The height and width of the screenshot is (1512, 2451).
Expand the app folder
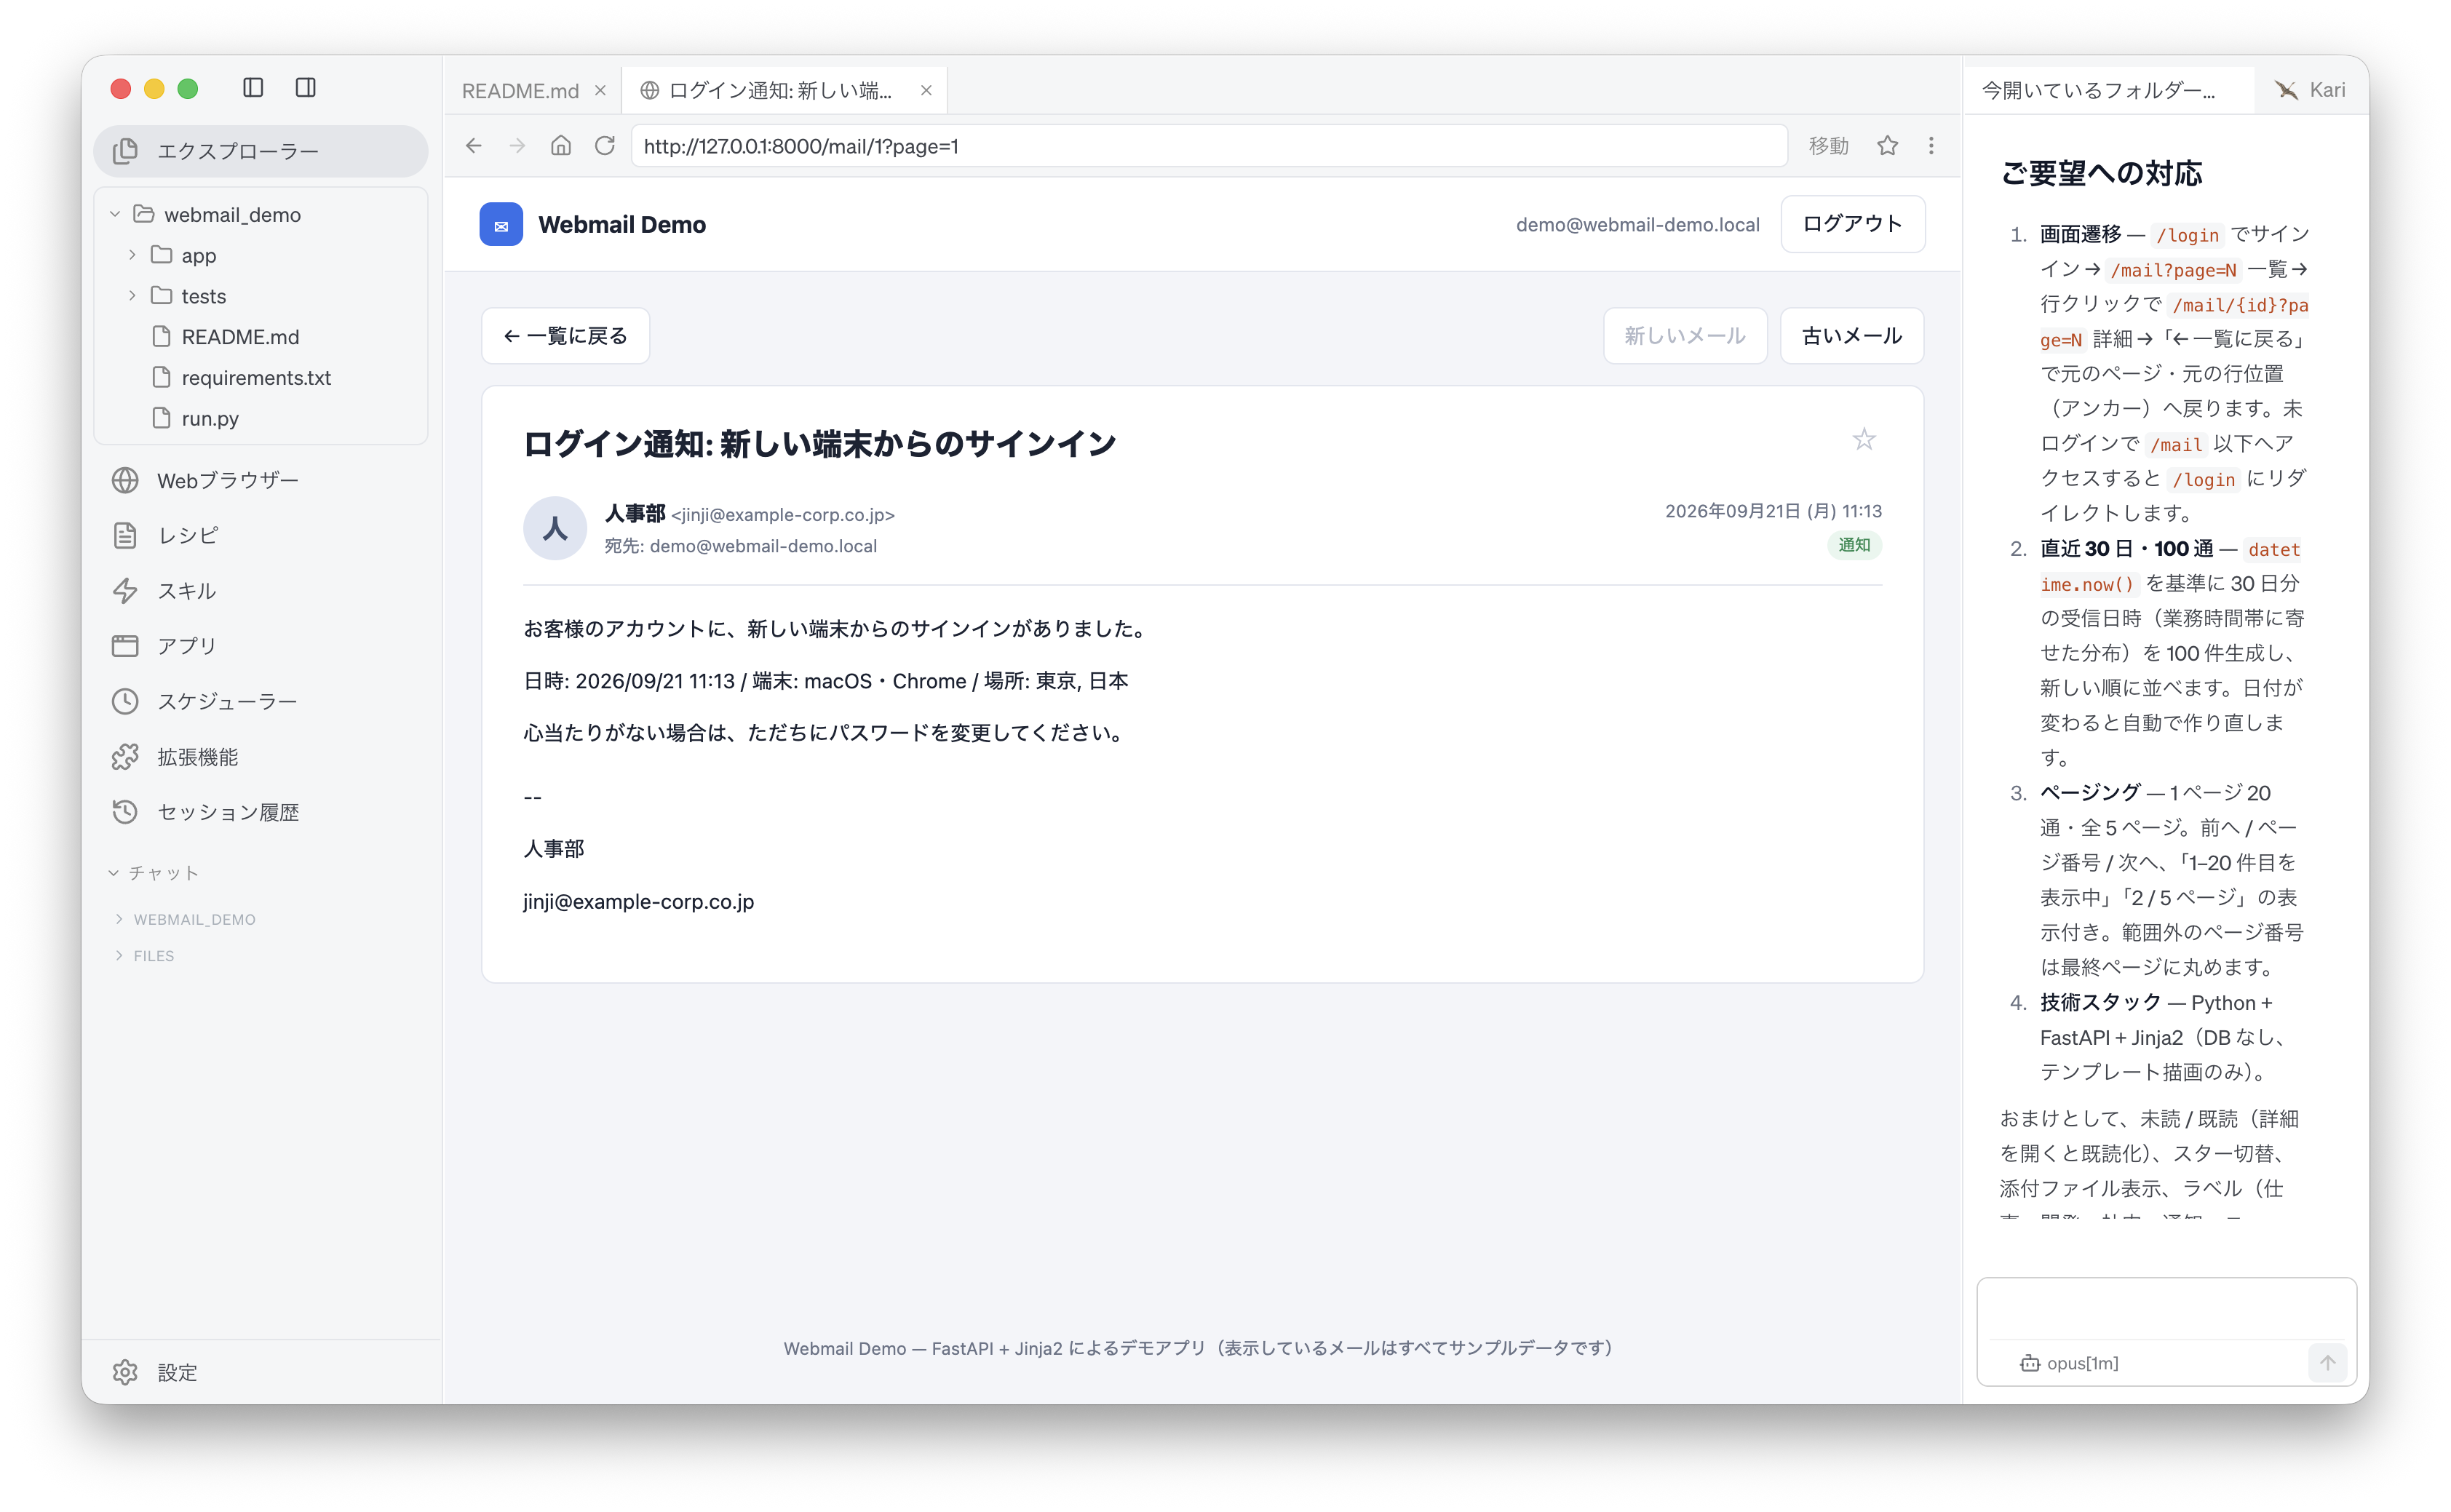click(x=132, y=255)
